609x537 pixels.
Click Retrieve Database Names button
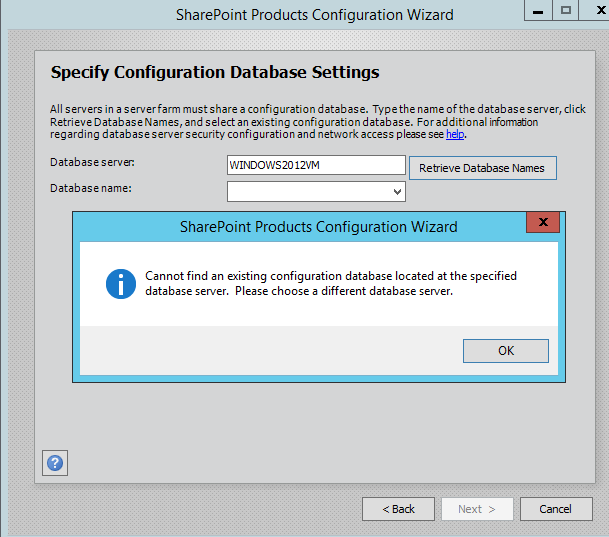point(482,168)
